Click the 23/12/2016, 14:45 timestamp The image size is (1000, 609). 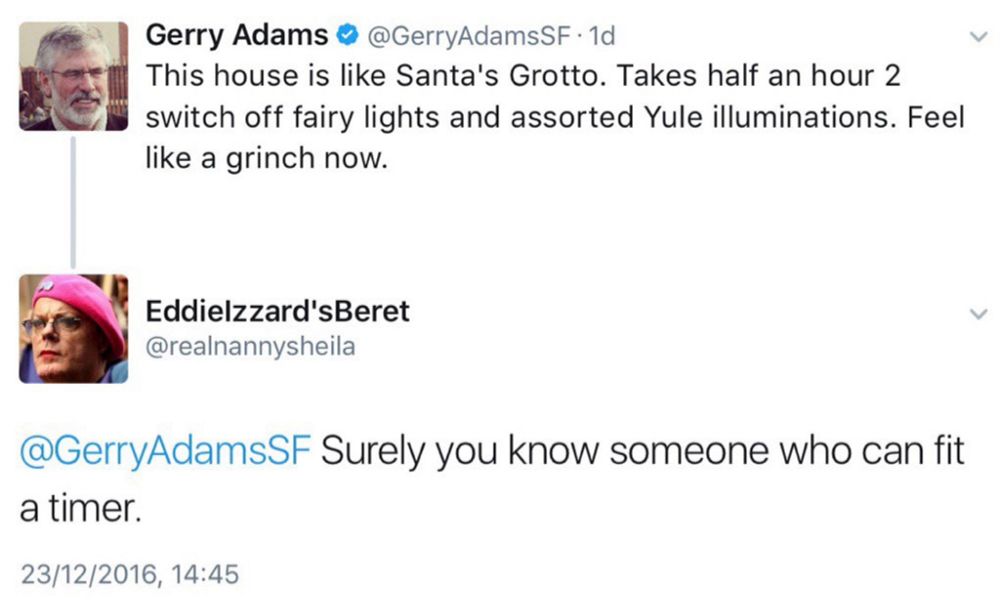click(127, 574)
